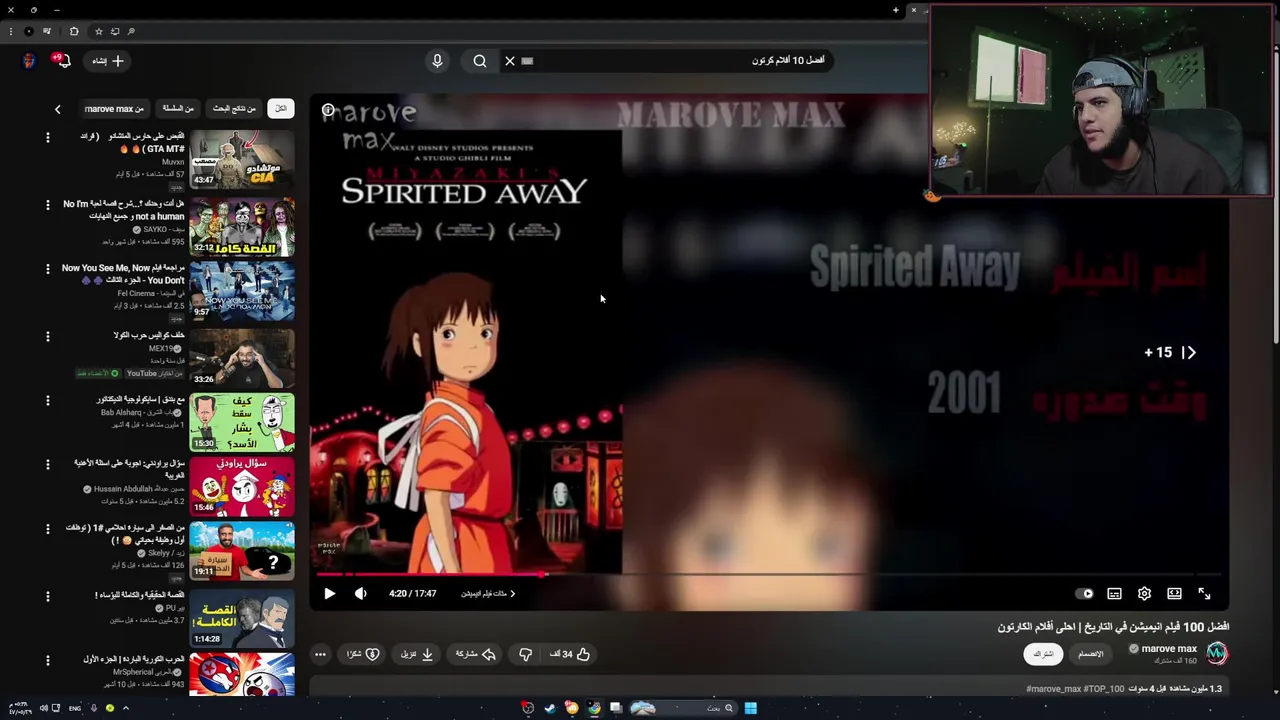The image size is (1280, 720).
Task: Open the No I'm not a human video thumbnail
Action: (x=242, y=225)
